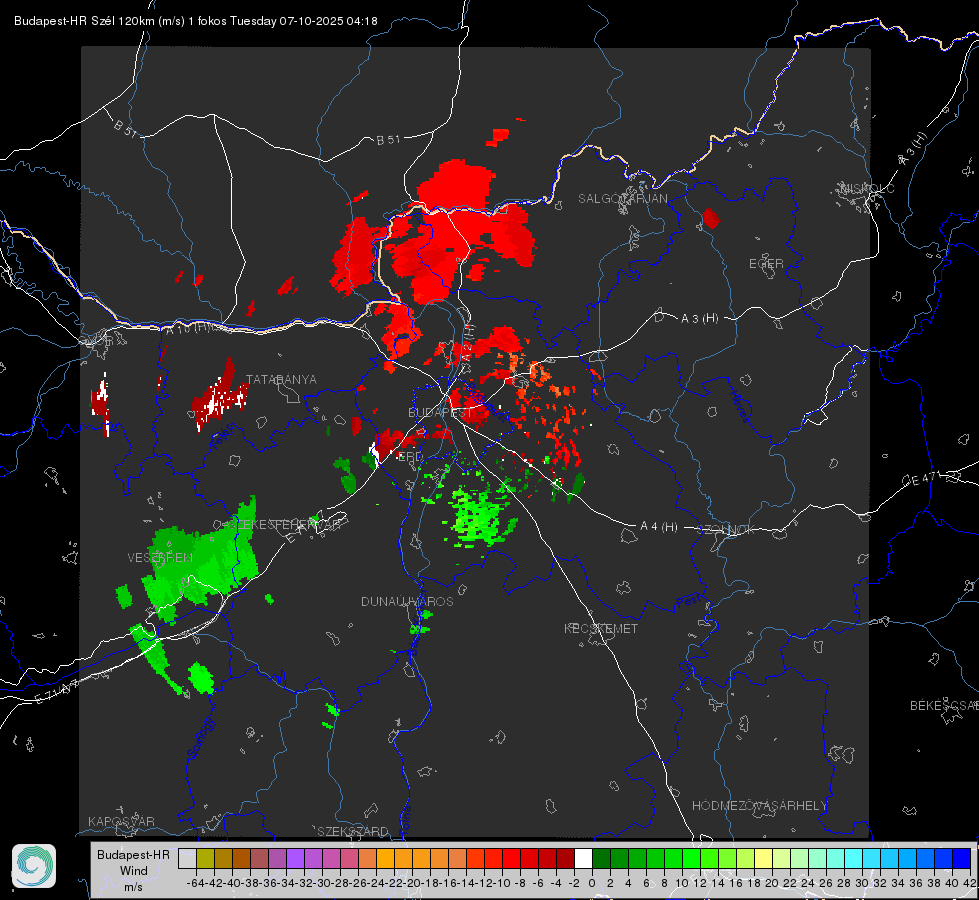Click the teal swirl logo icon
This screenshot has width=979, height=900.
coord(34,866)
